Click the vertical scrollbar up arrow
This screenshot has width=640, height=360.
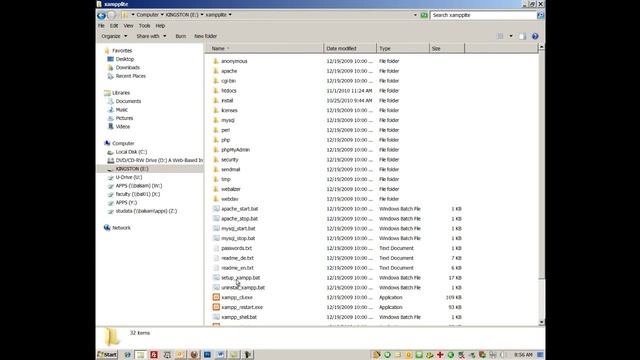click(542, 47)
